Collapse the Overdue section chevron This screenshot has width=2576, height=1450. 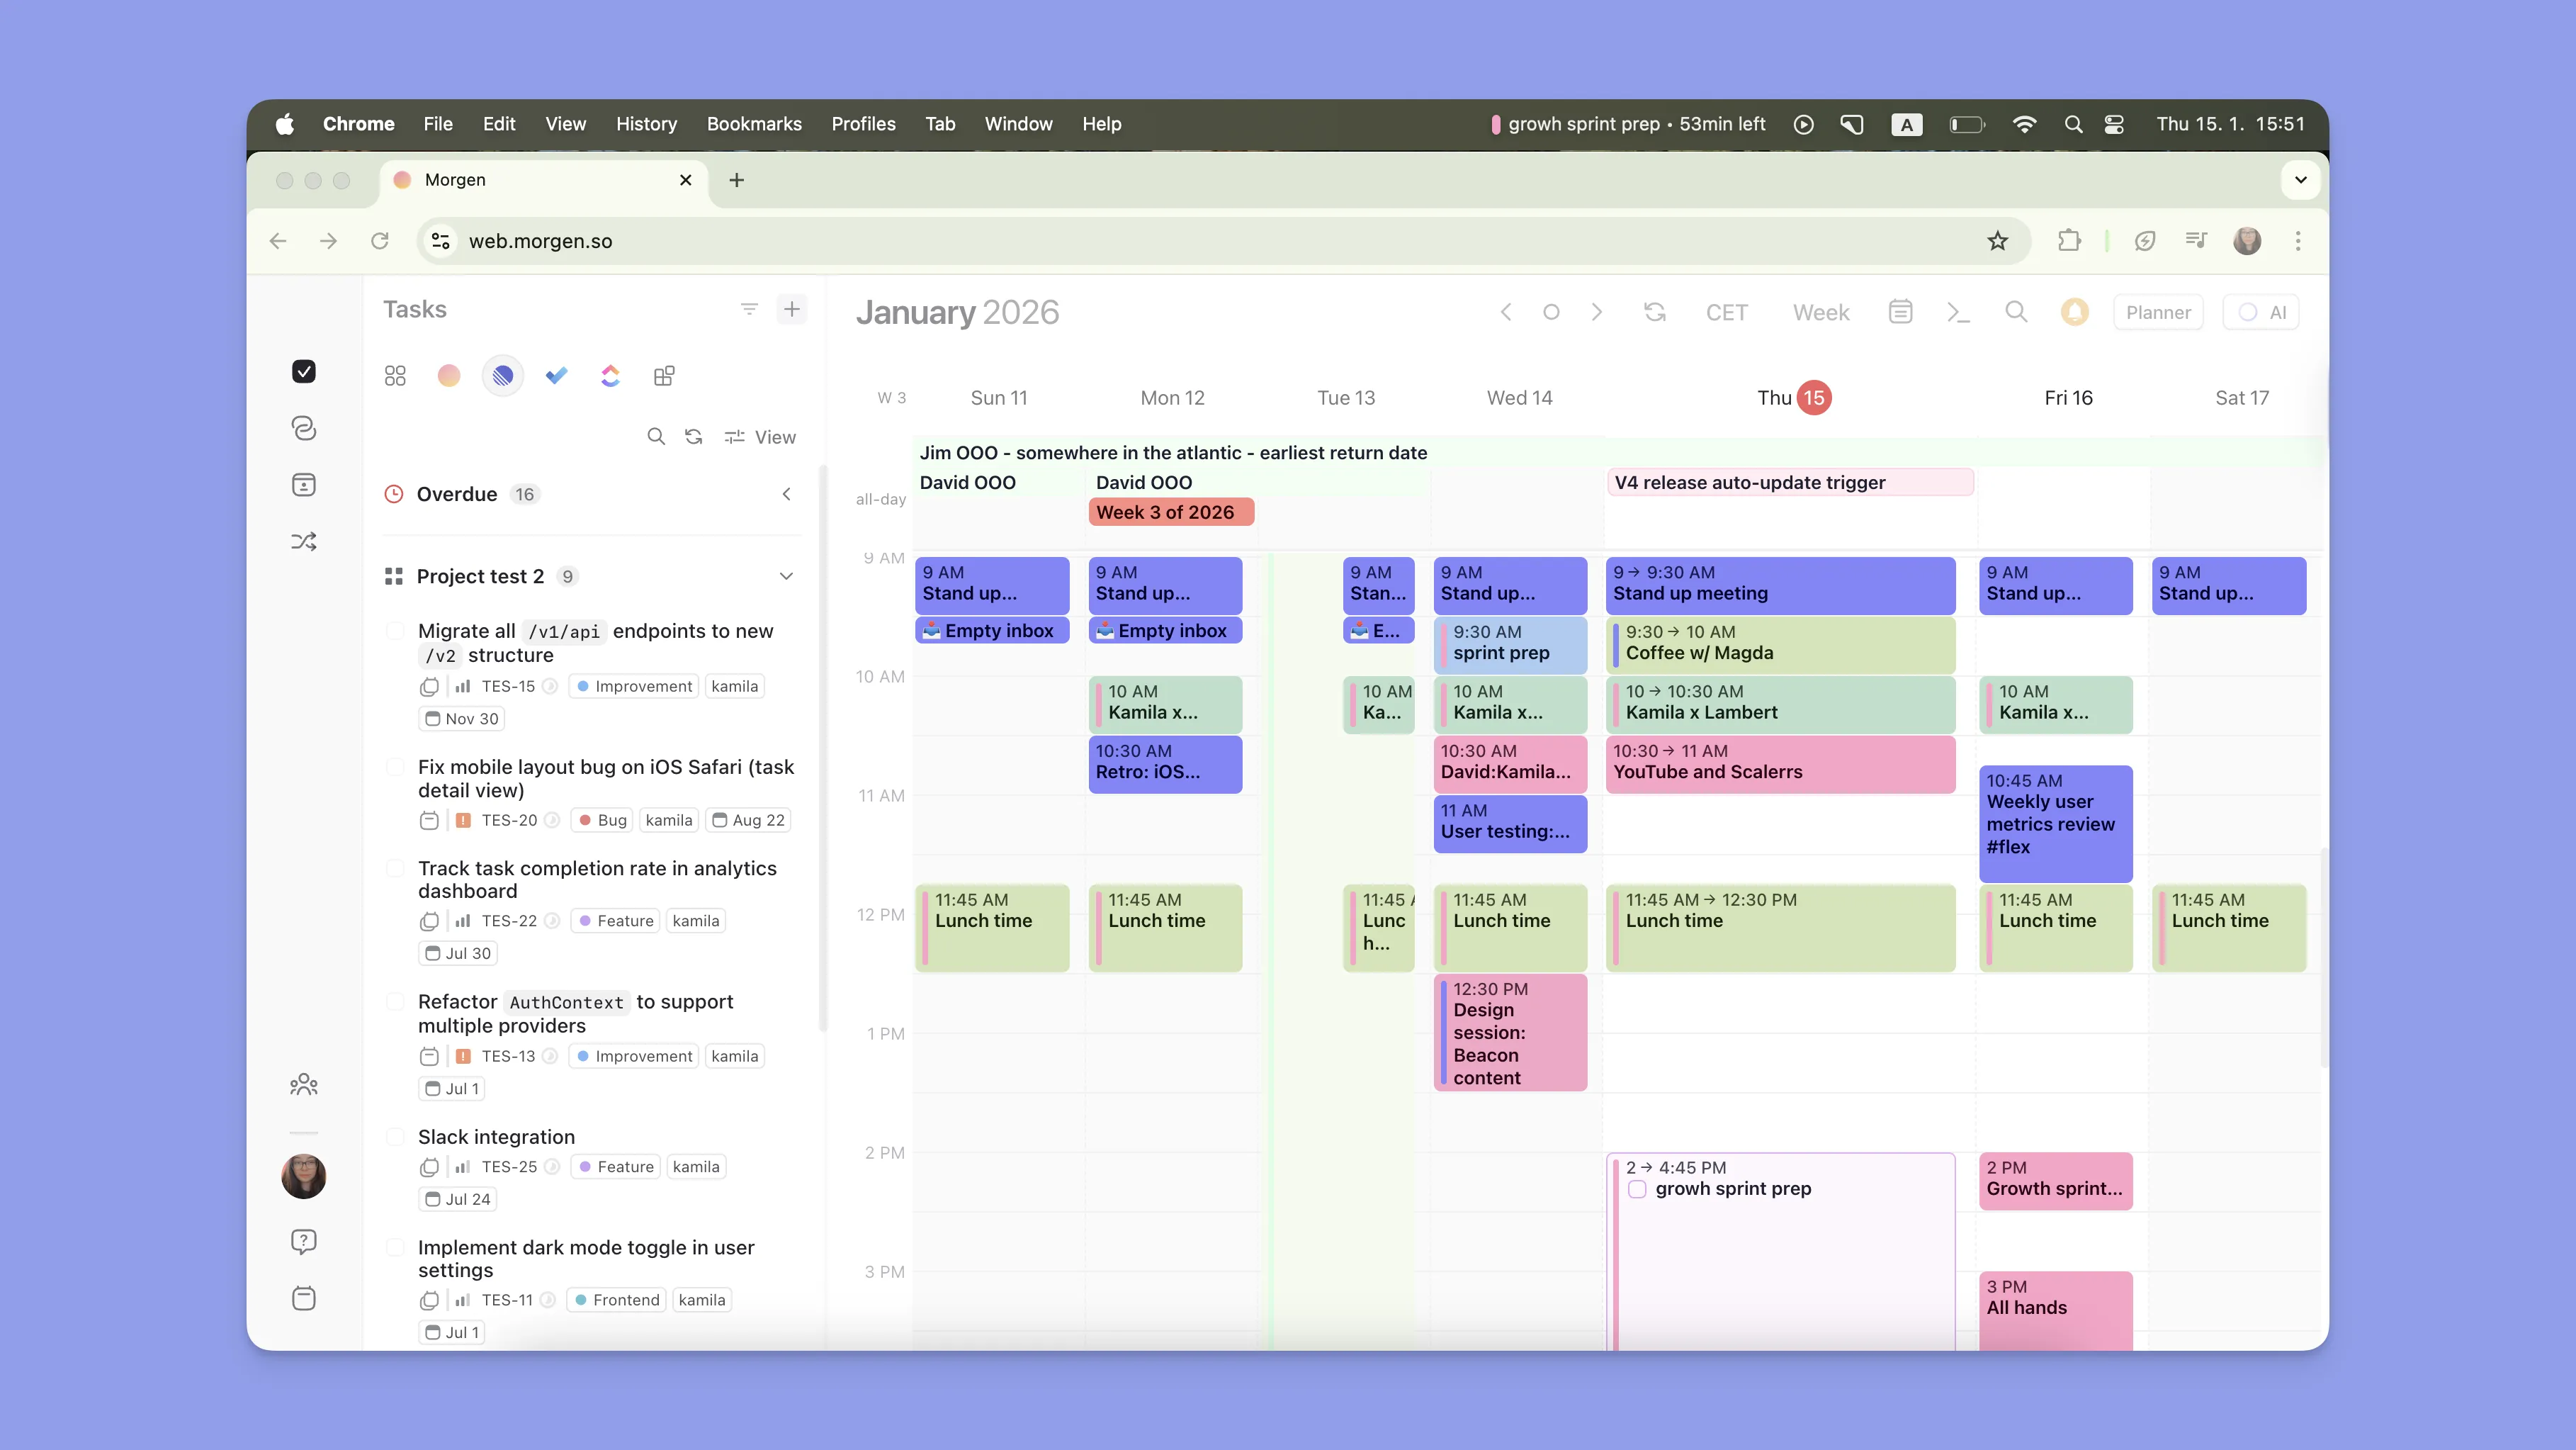pos(787,494)
